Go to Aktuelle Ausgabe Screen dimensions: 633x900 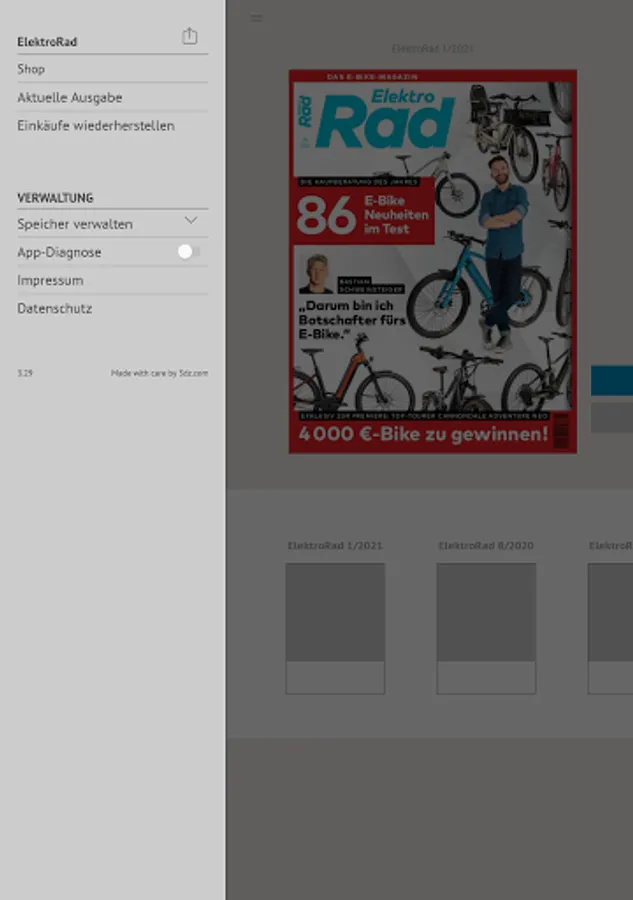tap(112, 98)
